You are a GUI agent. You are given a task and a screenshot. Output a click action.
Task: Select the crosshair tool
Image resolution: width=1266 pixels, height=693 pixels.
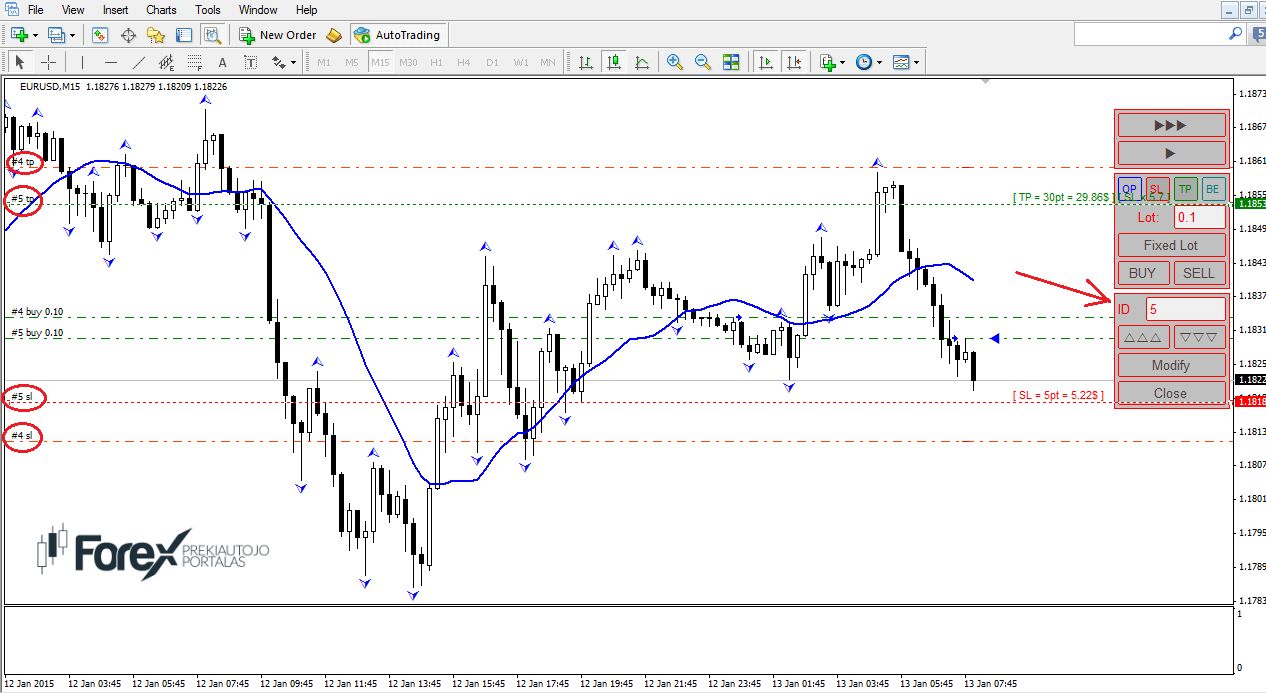point(48,62)
